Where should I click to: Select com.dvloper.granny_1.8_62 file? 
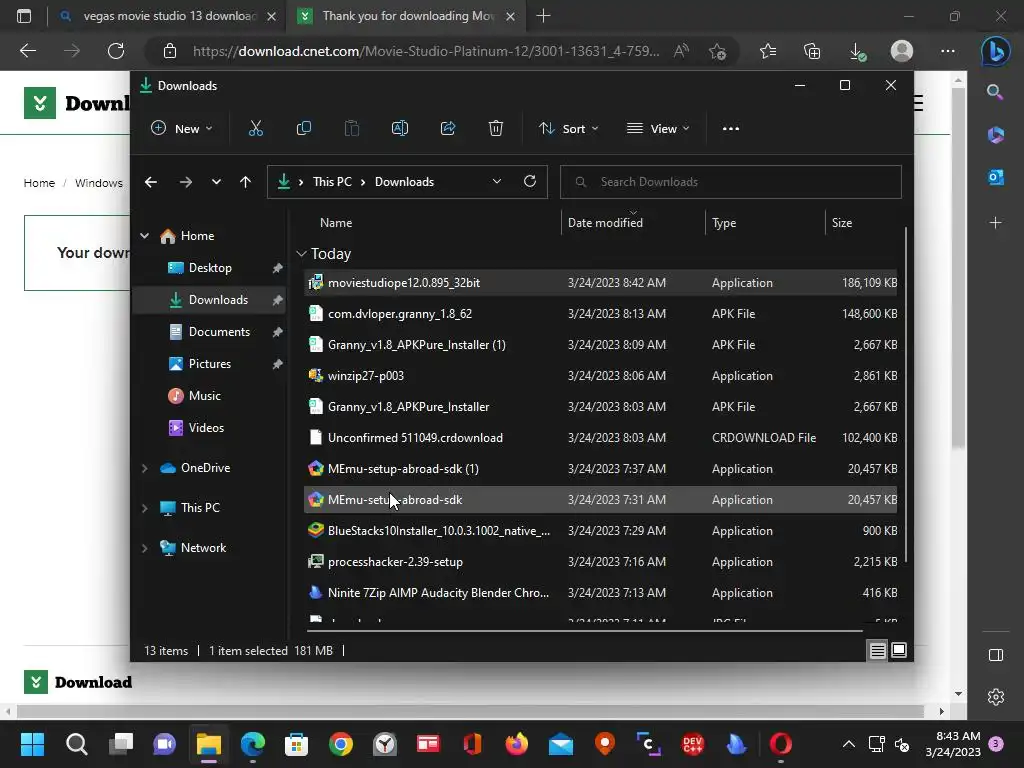click(600, 314)
